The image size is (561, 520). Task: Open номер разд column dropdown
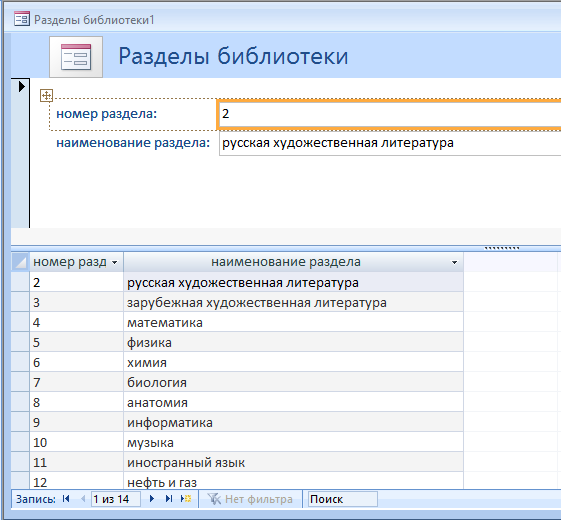point(114,262)
